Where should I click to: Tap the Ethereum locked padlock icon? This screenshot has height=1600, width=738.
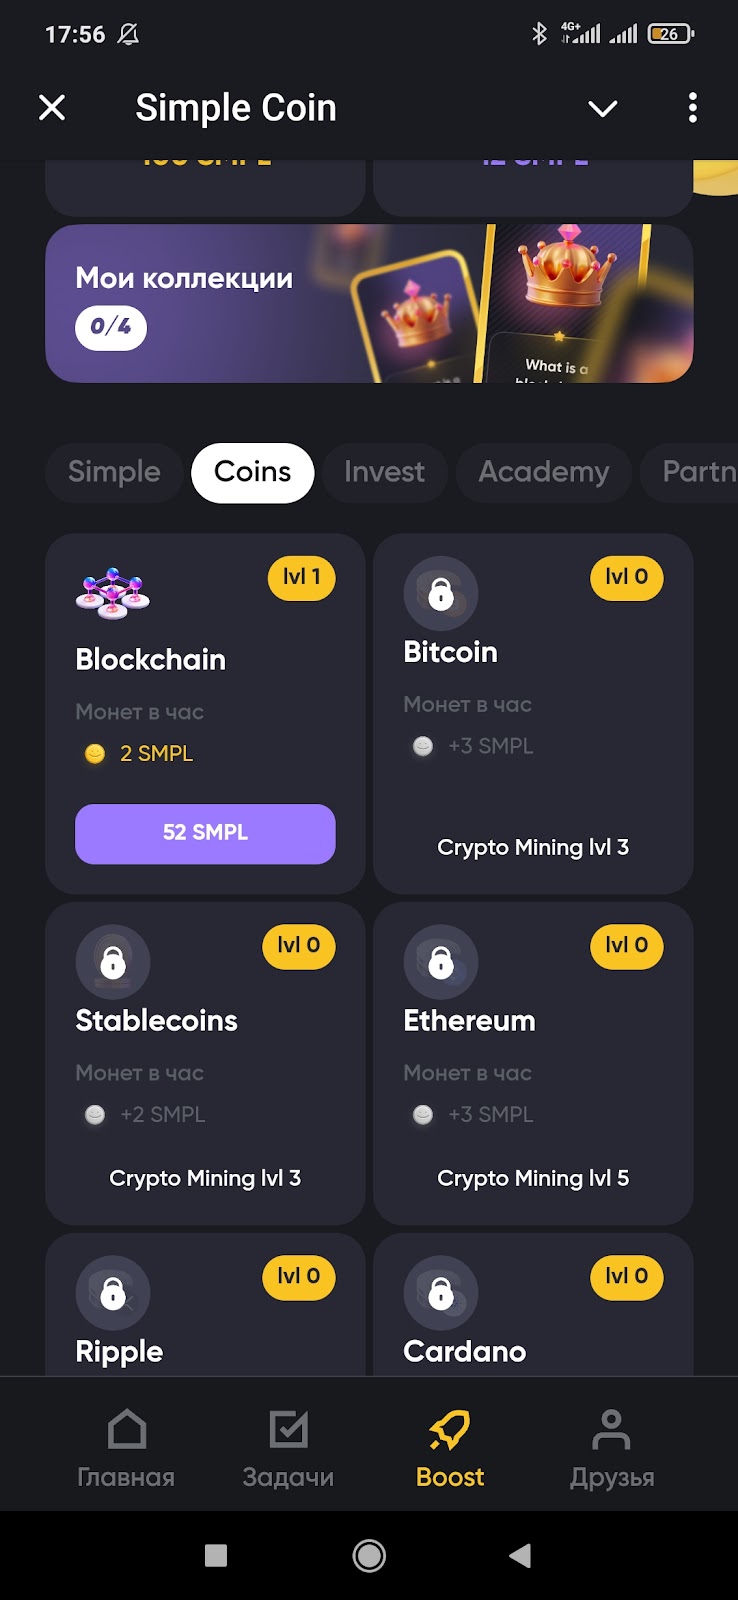tap(441, 961)
